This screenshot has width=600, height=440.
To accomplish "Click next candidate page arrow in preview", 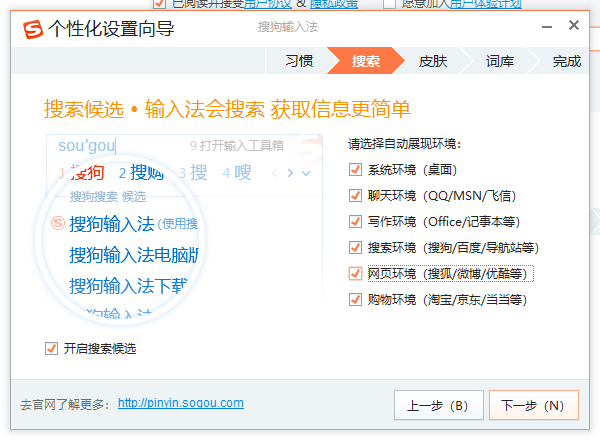I will tap(290, 173).
